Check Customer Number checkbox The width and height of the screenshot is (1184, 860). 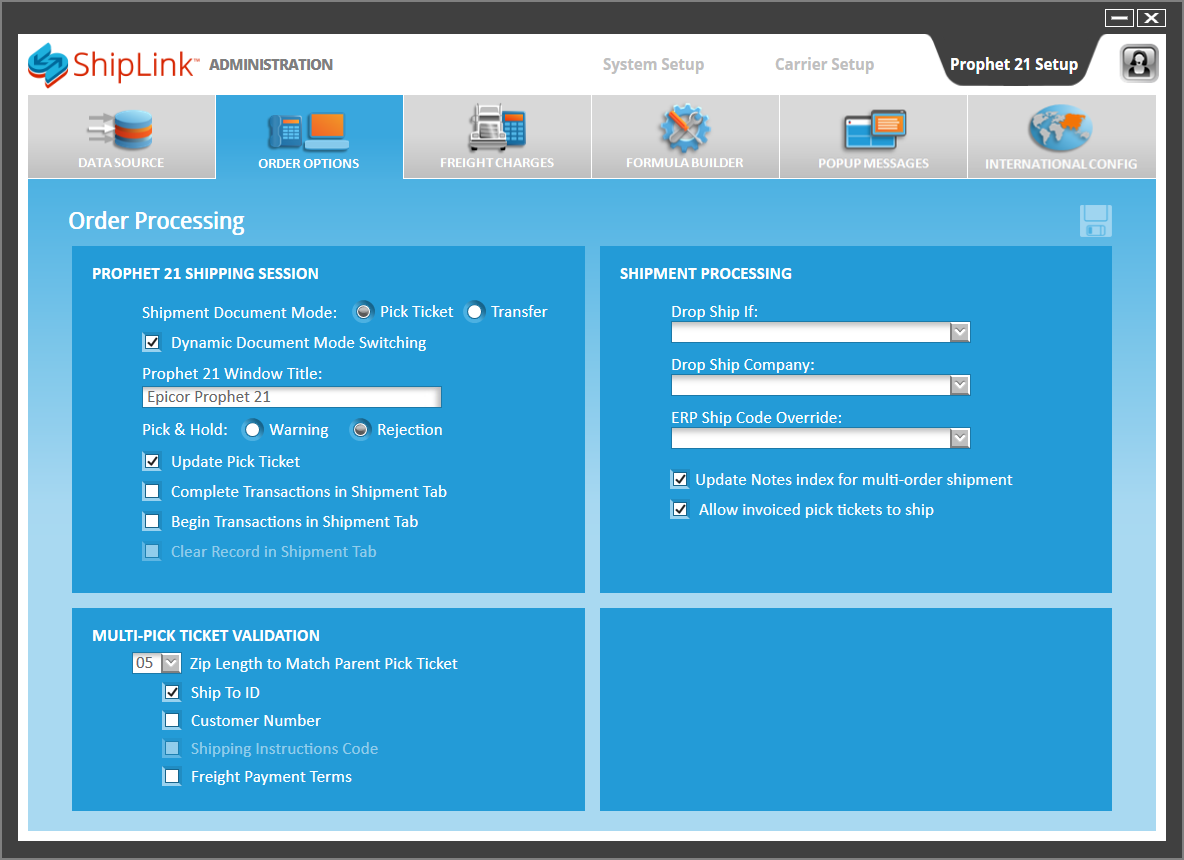tap(172, 720)
